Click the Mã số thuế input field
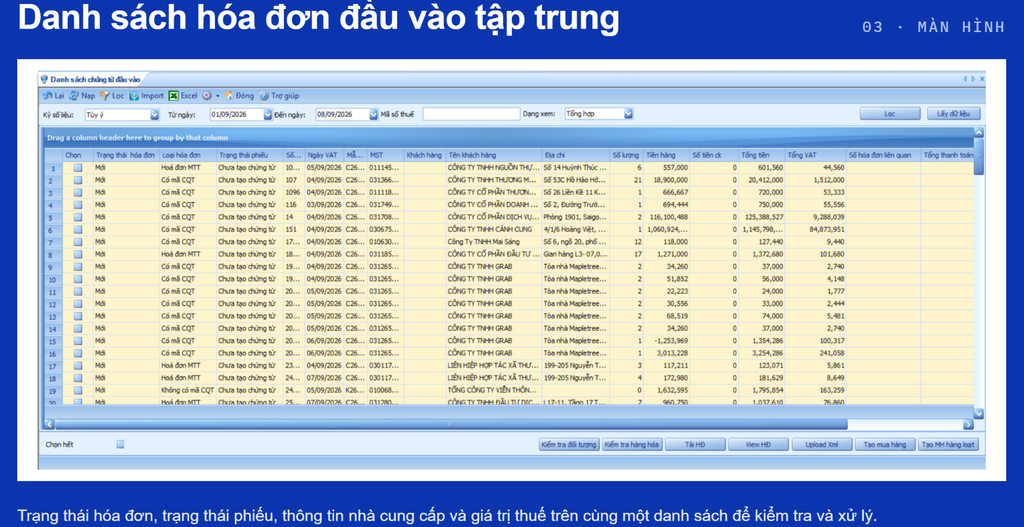1024x527 pixels. 471,114
